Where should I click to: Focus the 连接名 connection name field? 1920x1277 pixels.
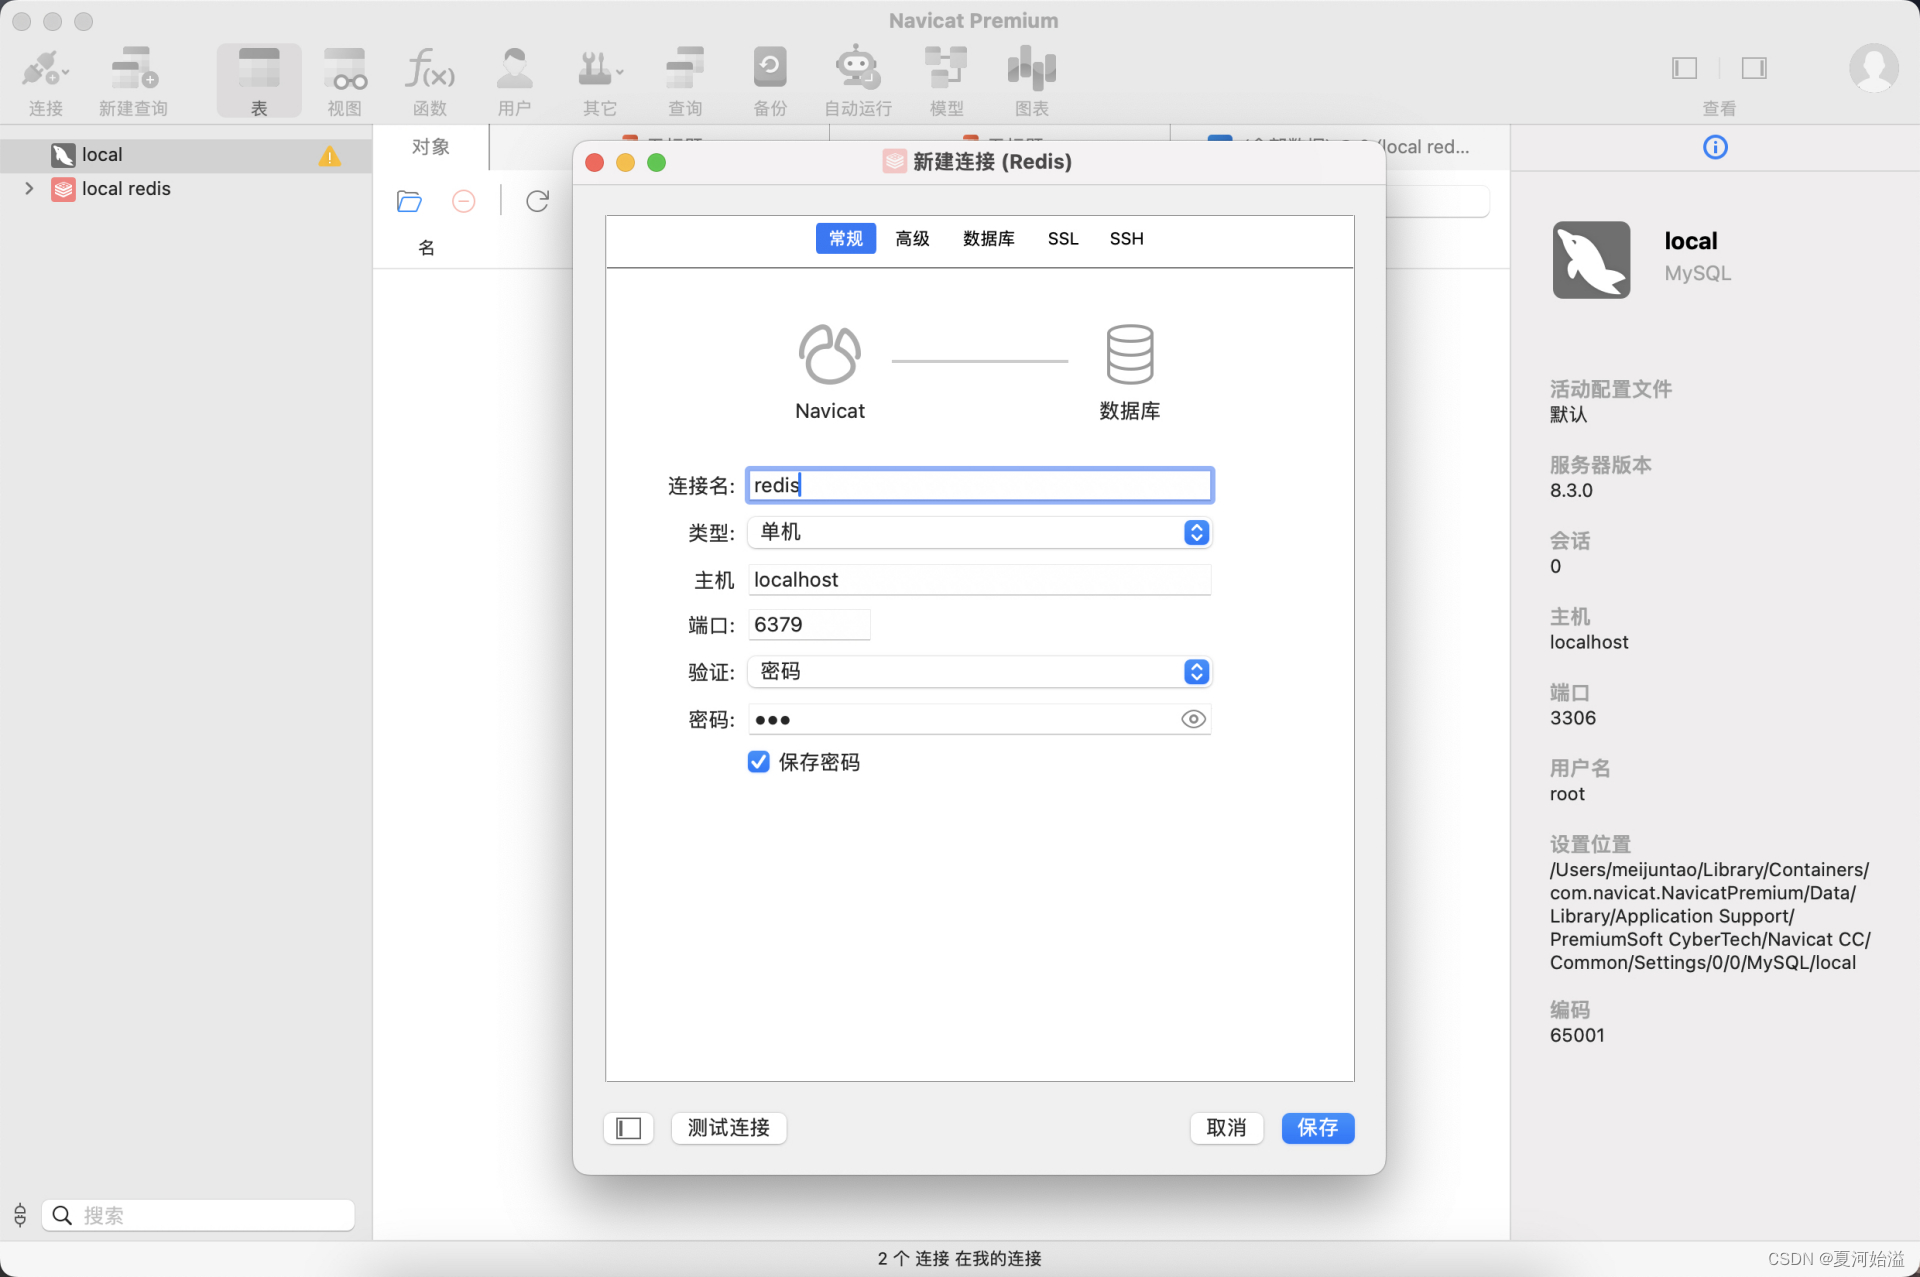[x=980, y=485]
